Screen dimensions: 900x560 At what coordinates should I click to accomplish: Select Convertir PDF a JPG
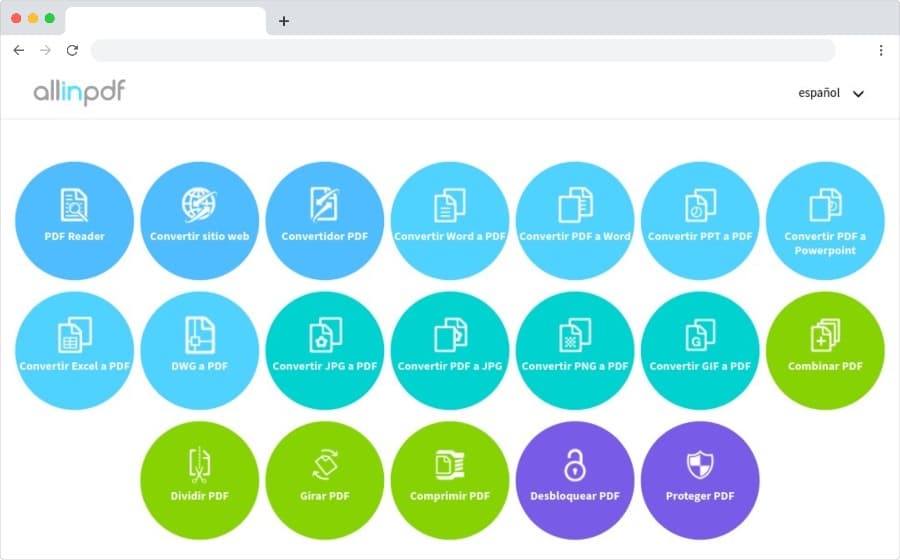pos(449,351)
